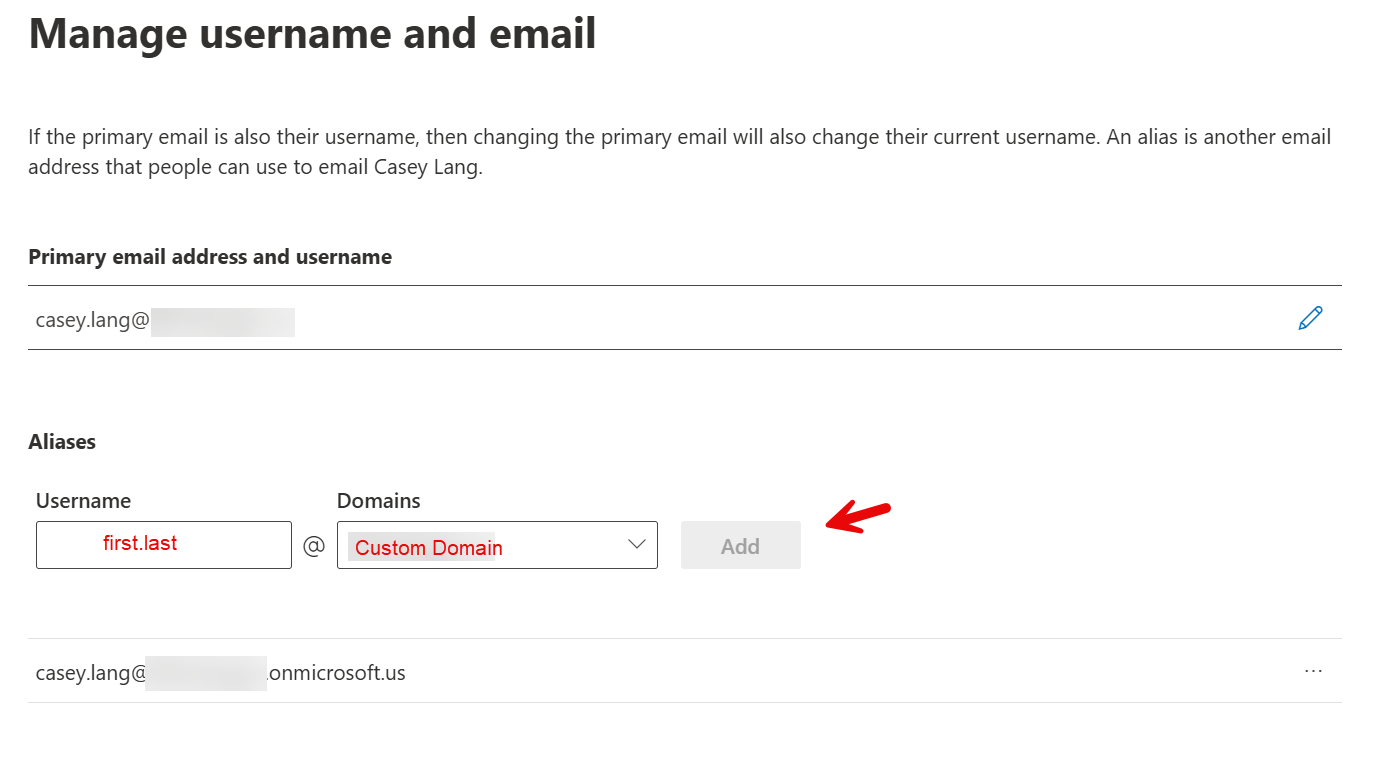Select the alias ending in onmicrosoft.us
Image resolution: width=1384 pixels, height=774 pixels.
220,672
